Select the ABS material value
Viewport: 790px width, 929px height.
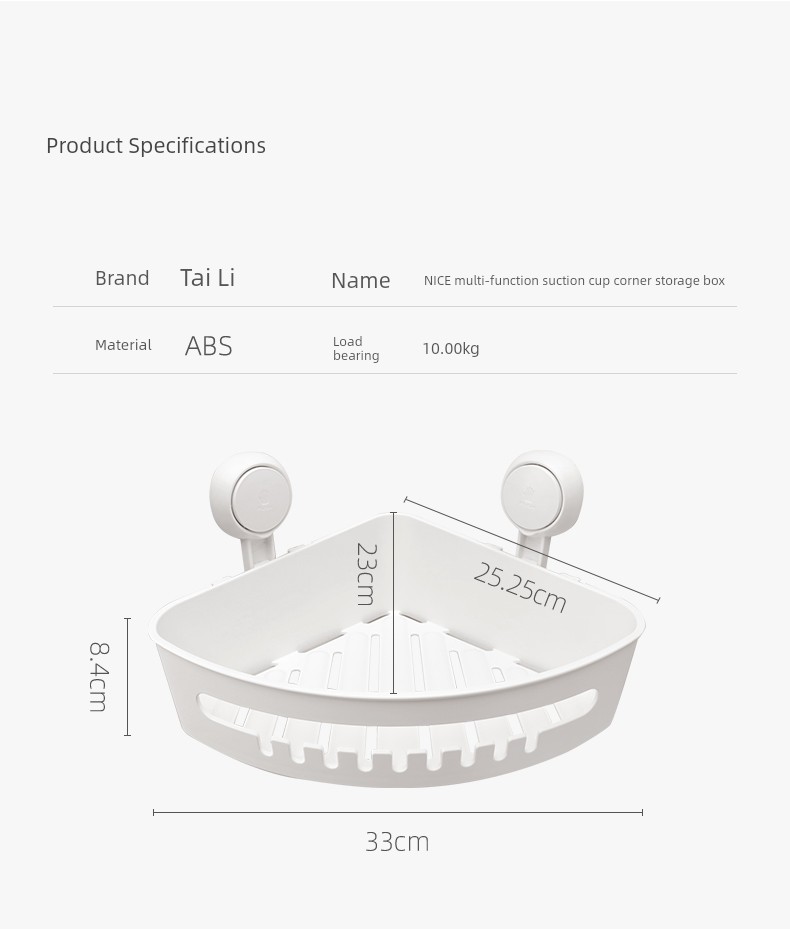coord(209,346)
